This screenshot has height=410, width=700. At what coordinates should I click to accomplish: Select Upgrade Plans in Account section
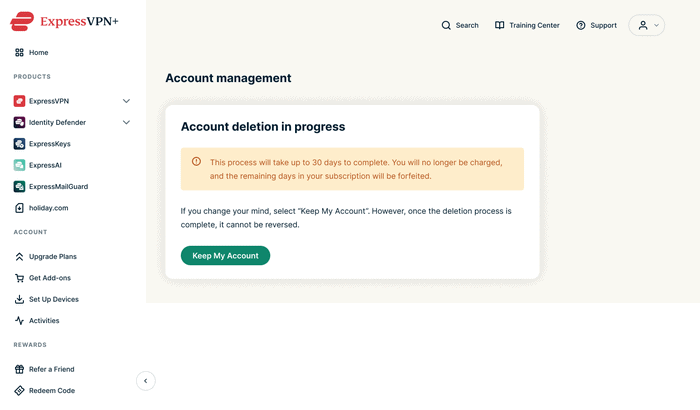click(53, 257)
